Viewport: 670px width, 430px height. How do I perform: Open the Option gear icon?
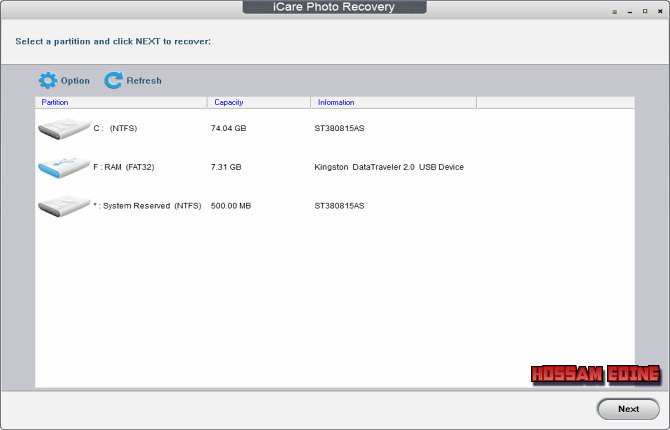point(48,80)
